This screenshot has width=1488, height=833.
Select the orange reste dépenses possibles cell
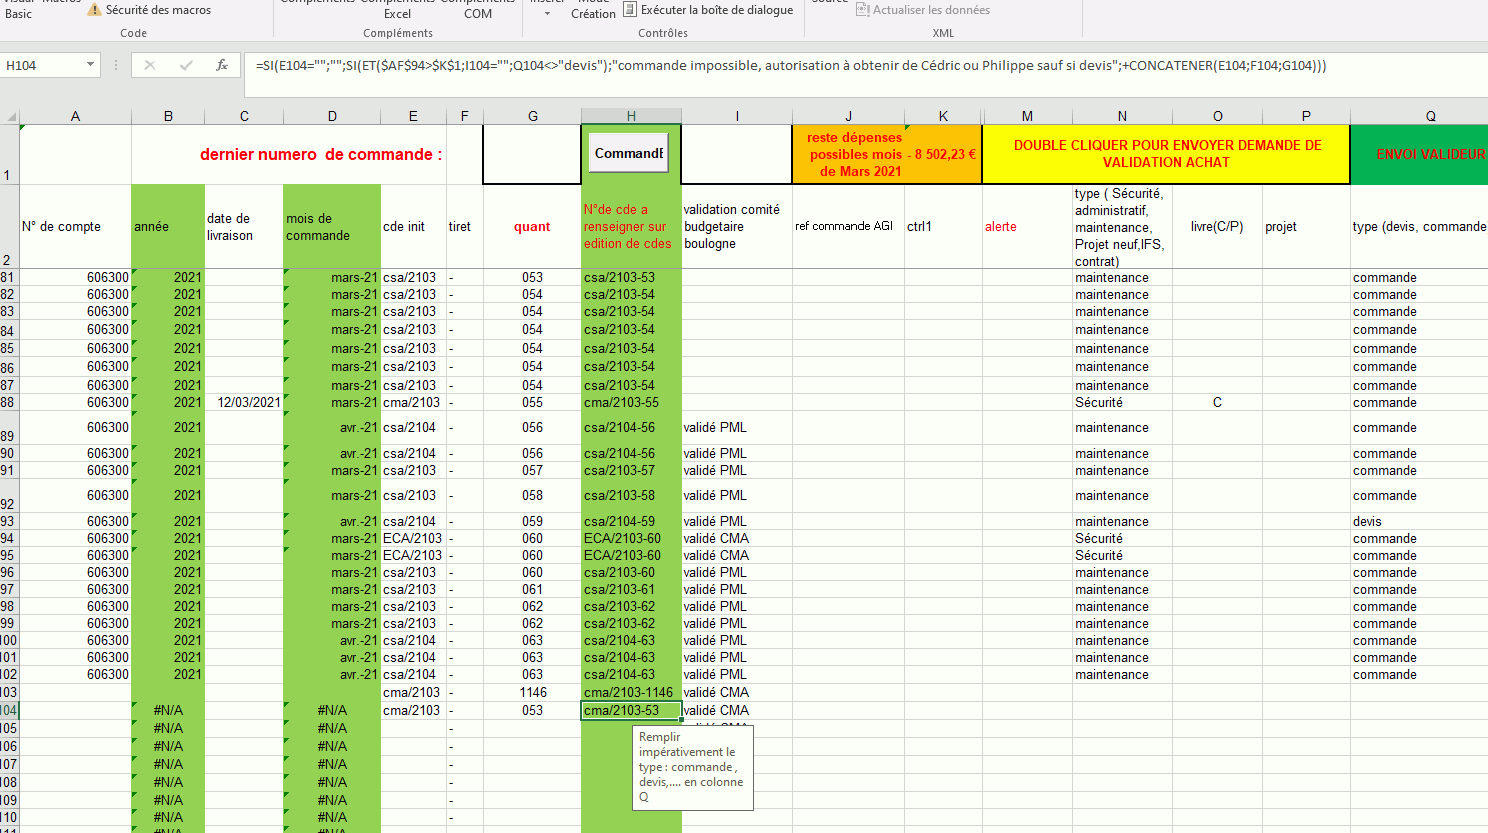[886, 154]
